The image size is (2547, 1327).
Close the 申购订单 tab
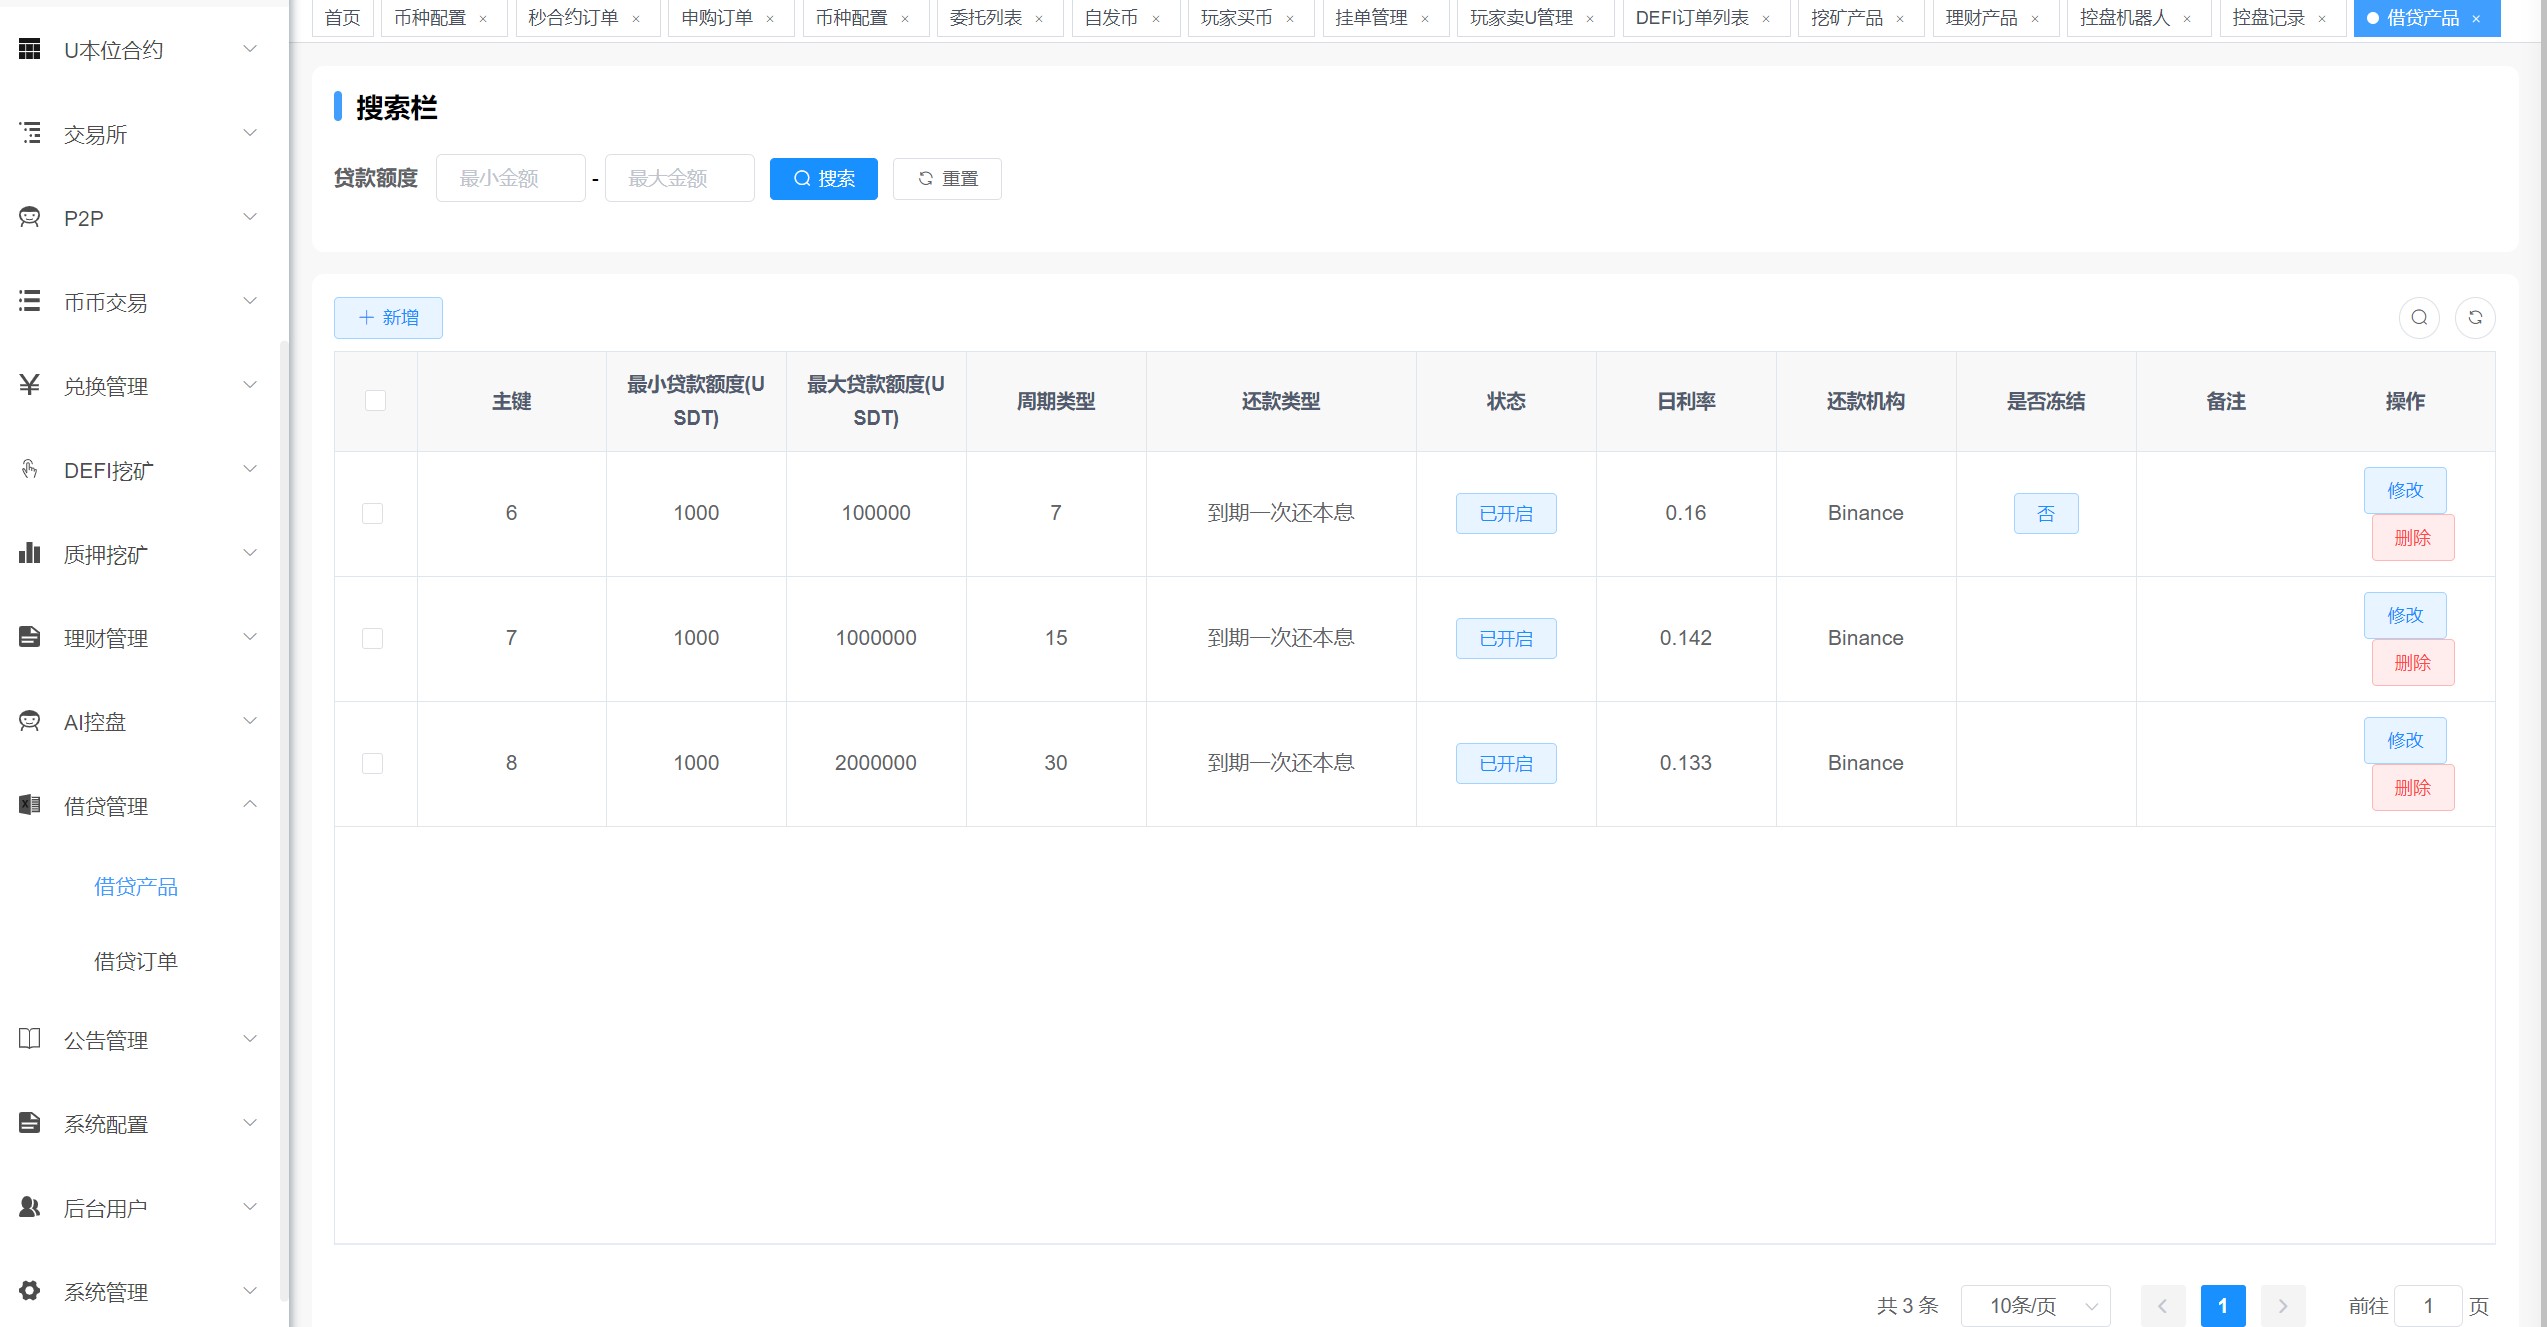coord(770,19)
